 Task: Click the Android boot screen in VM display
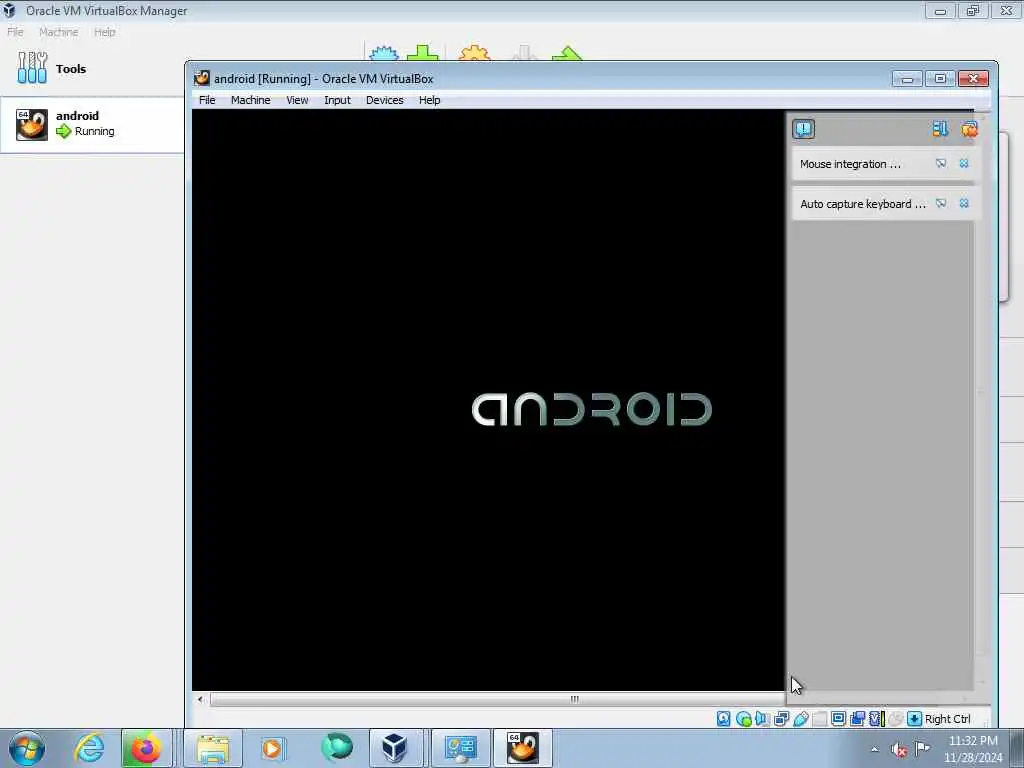pos(488,400)
